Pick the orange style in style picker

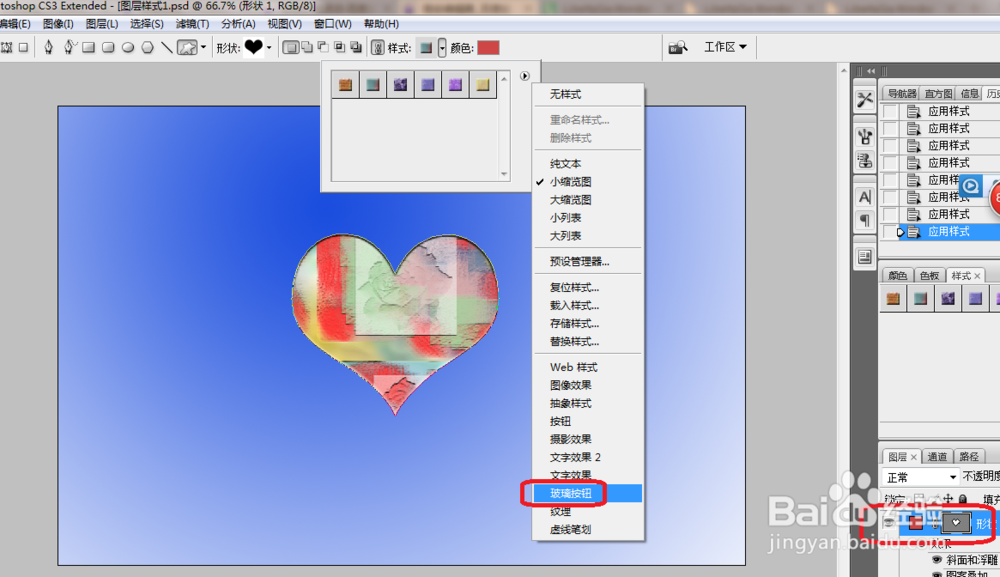[x=345, y=84]
